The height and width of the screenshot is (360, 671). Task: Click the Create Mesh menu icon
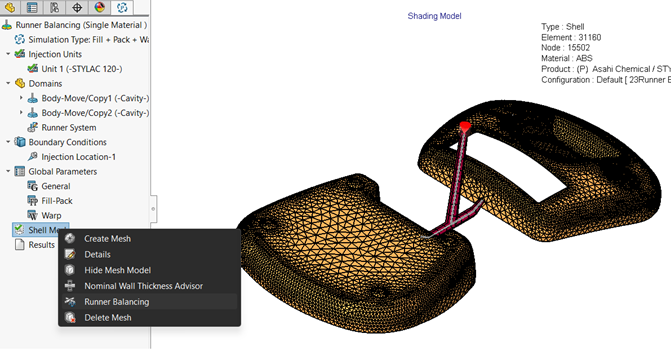click(x=70, y=238)
